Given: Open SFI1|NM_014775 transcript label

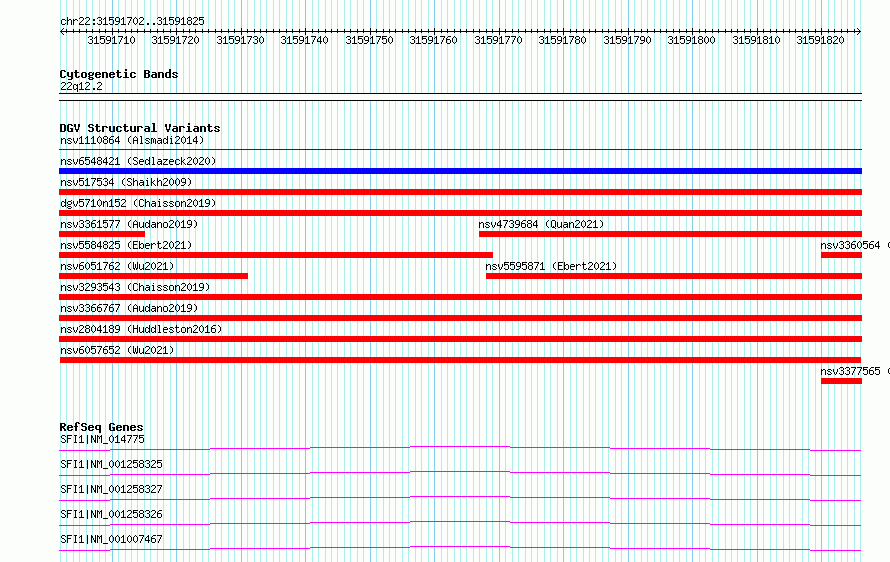Looking at the screenshot, I should (x=102, y=439).
